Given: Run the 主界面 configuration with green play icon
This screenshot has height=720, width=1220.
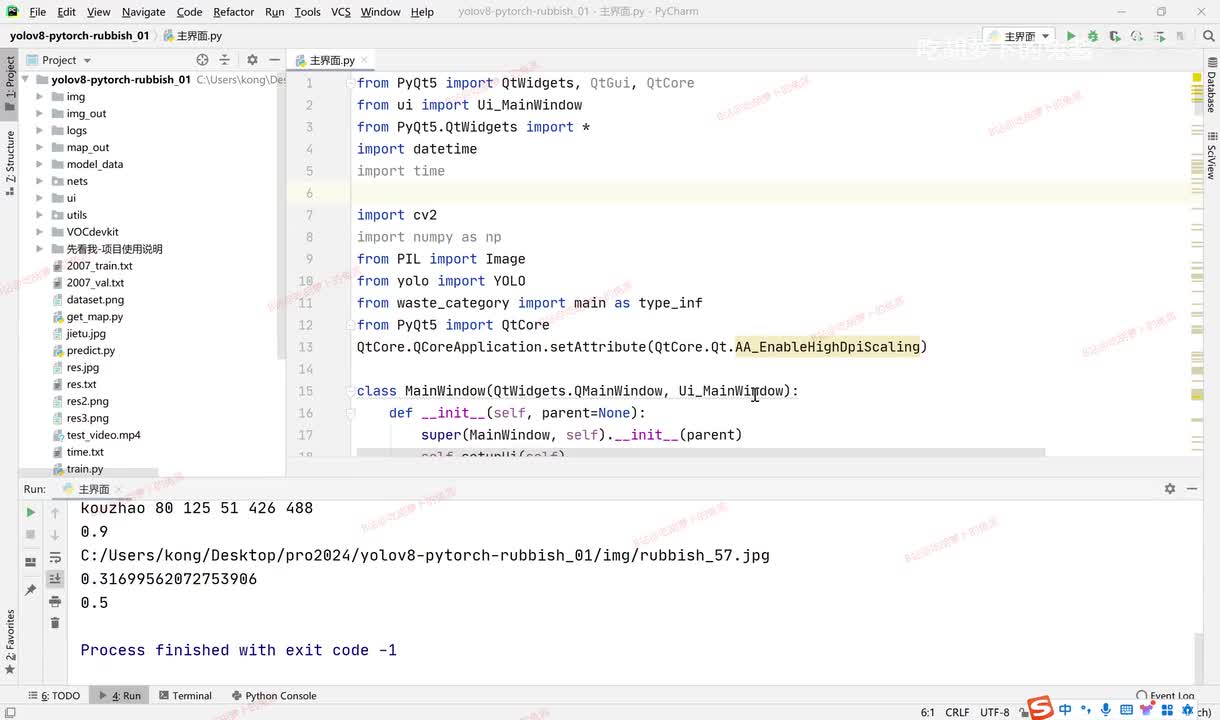Looking at the screenshot, I should coord(1071,36).
